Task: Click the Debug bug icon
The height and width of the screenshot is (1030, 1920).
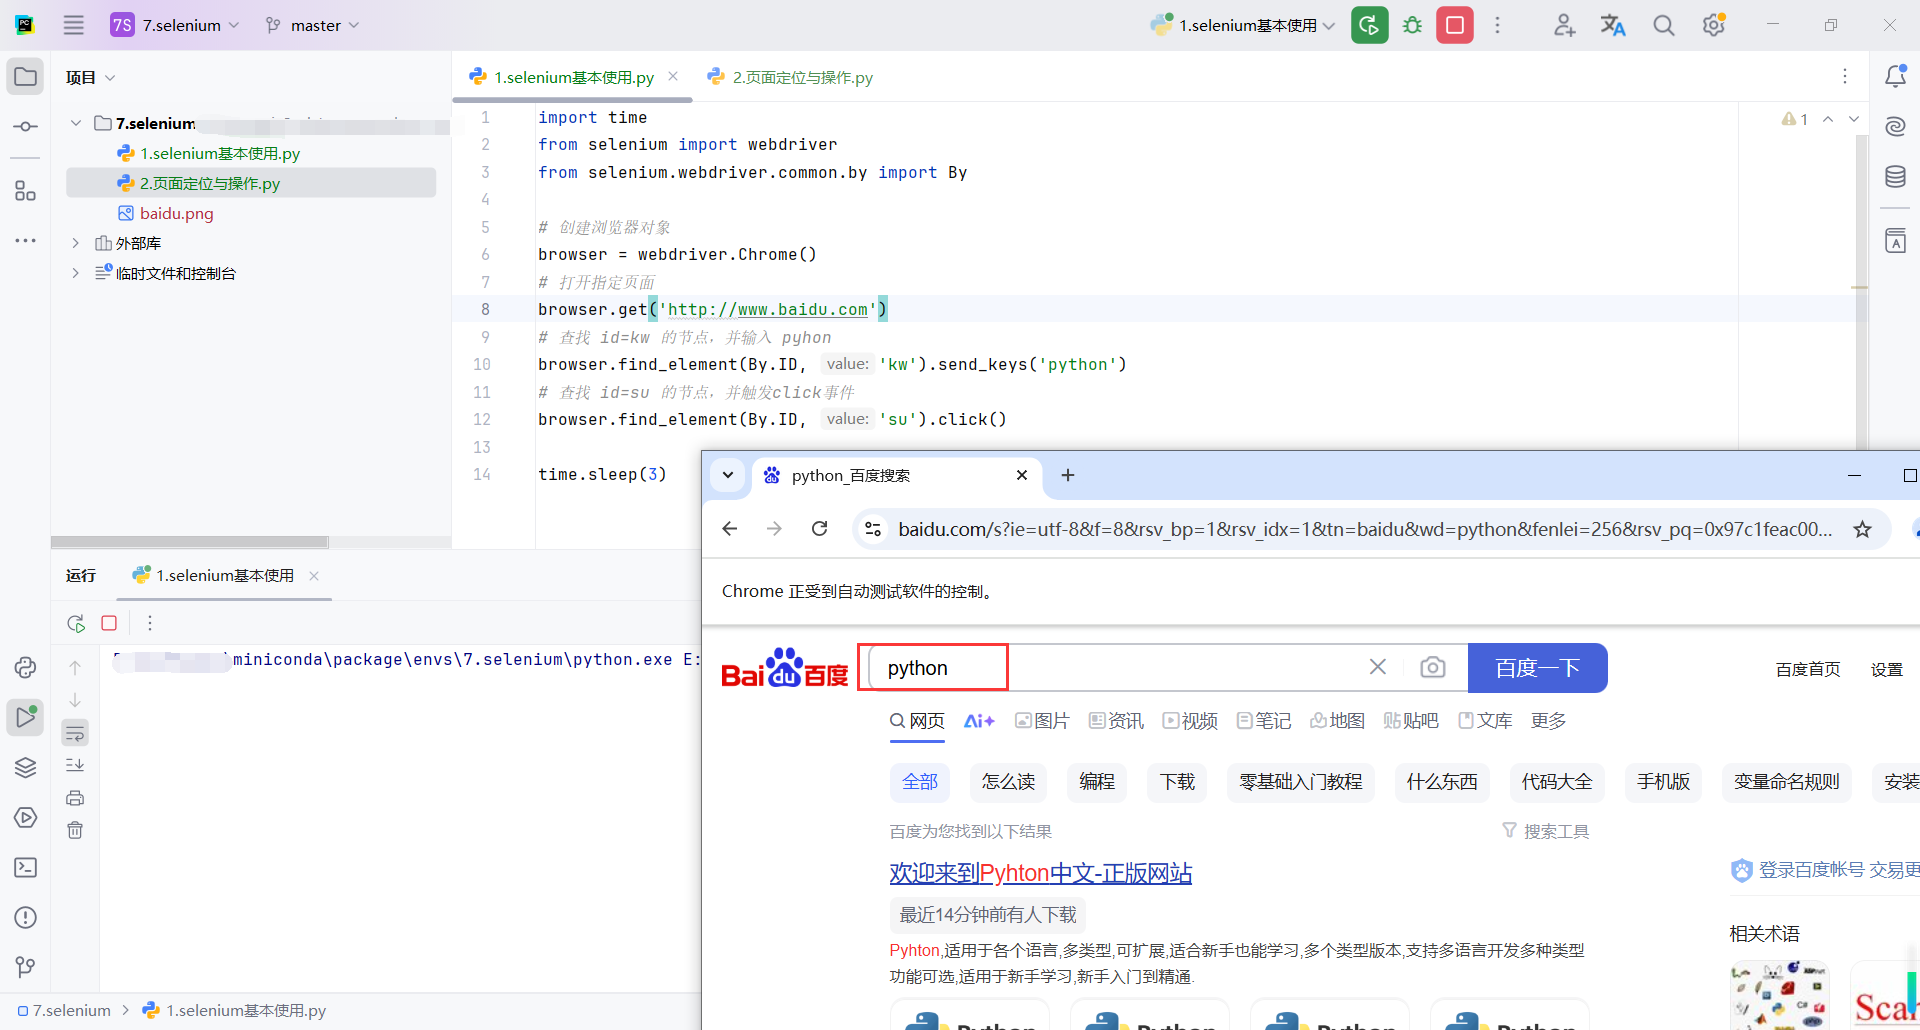Action: (1412, 25)
